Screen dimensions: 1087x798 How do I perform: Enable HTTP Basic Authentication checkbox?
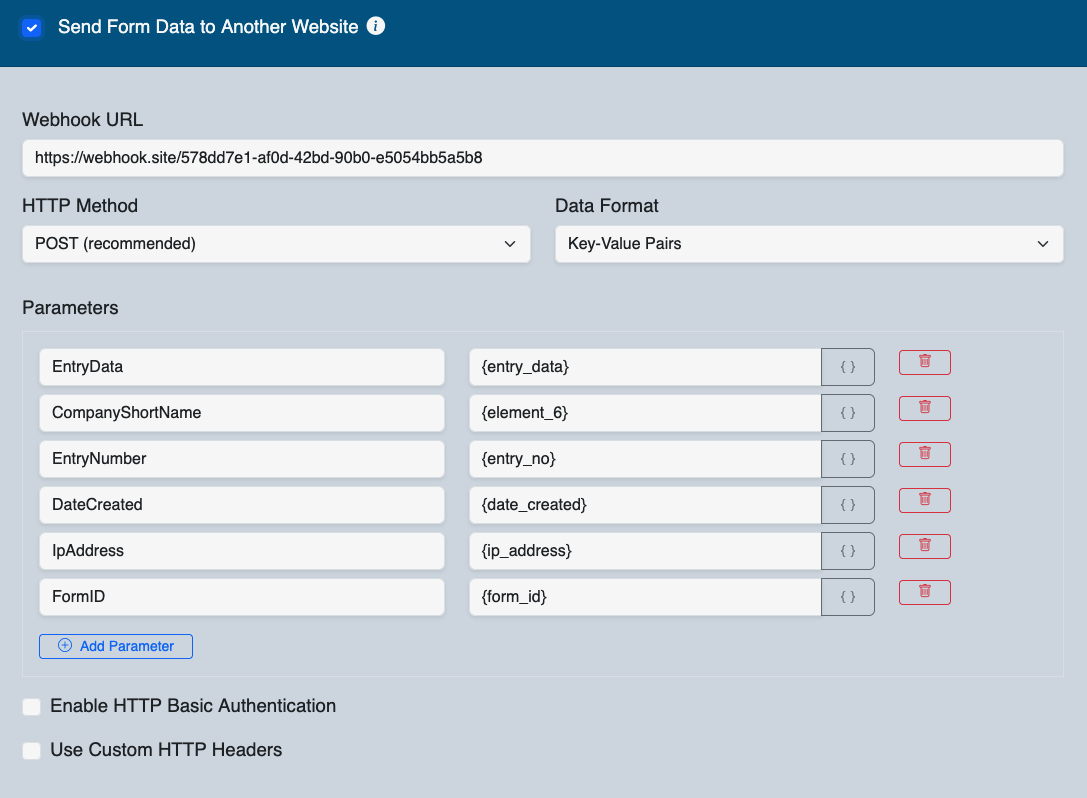coord(32,707)
